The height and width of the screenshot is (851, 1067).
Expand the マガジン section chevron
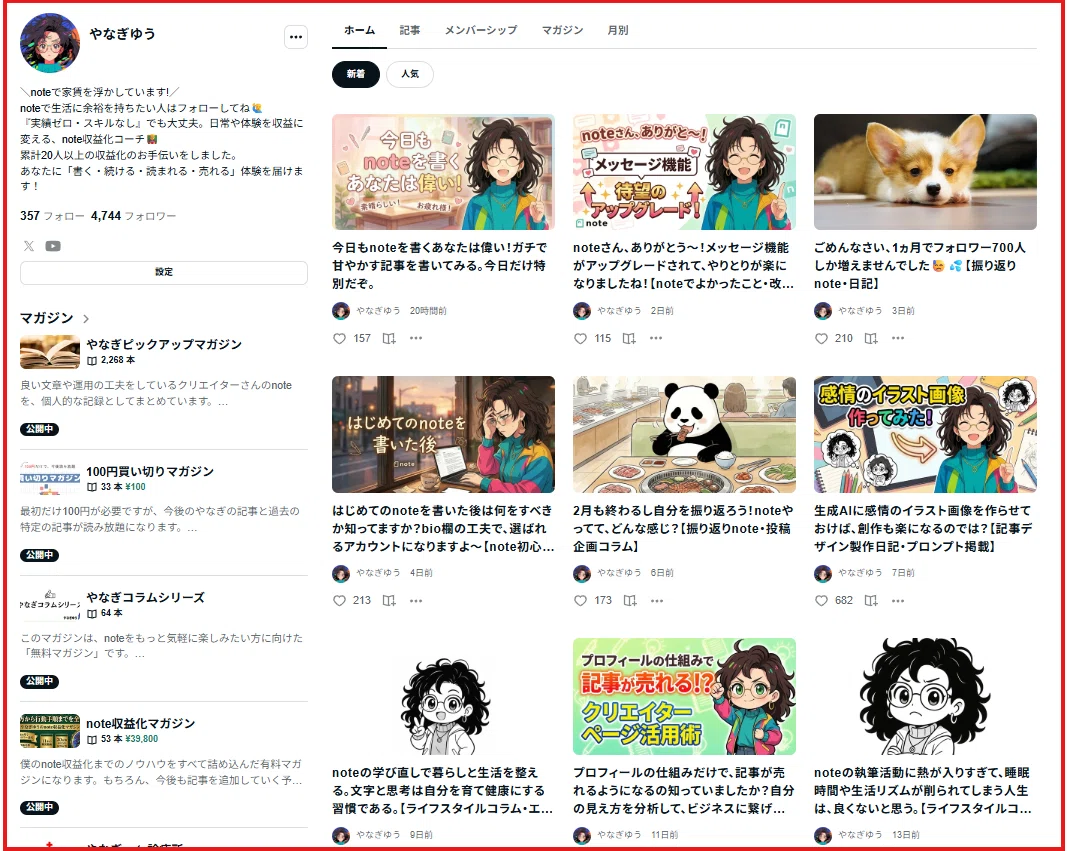click(86, 318)
